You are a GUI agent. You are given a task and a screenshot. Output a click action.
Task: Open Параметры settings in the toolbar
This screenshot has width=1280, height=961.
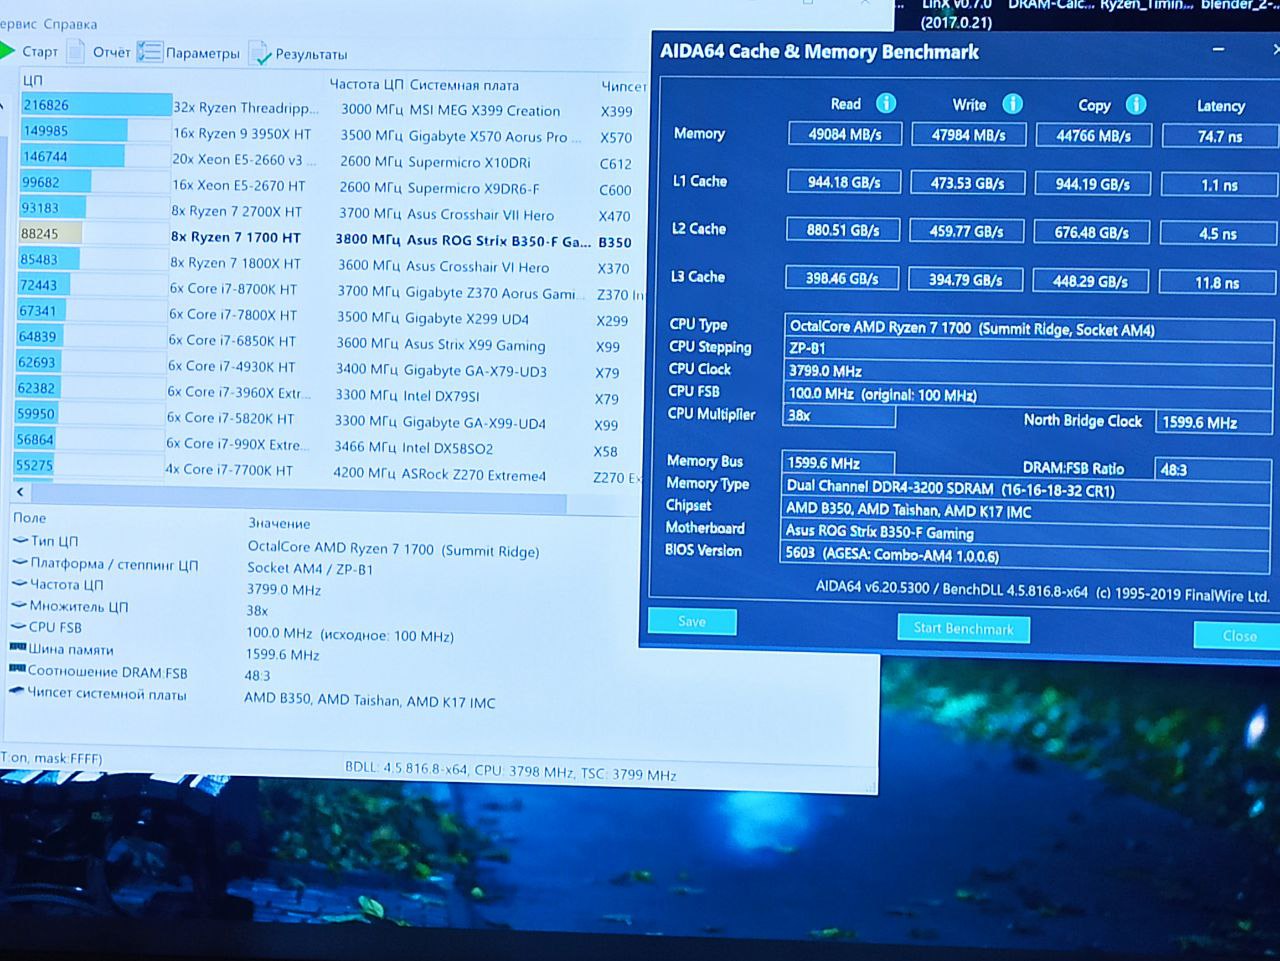pos(189,53)
